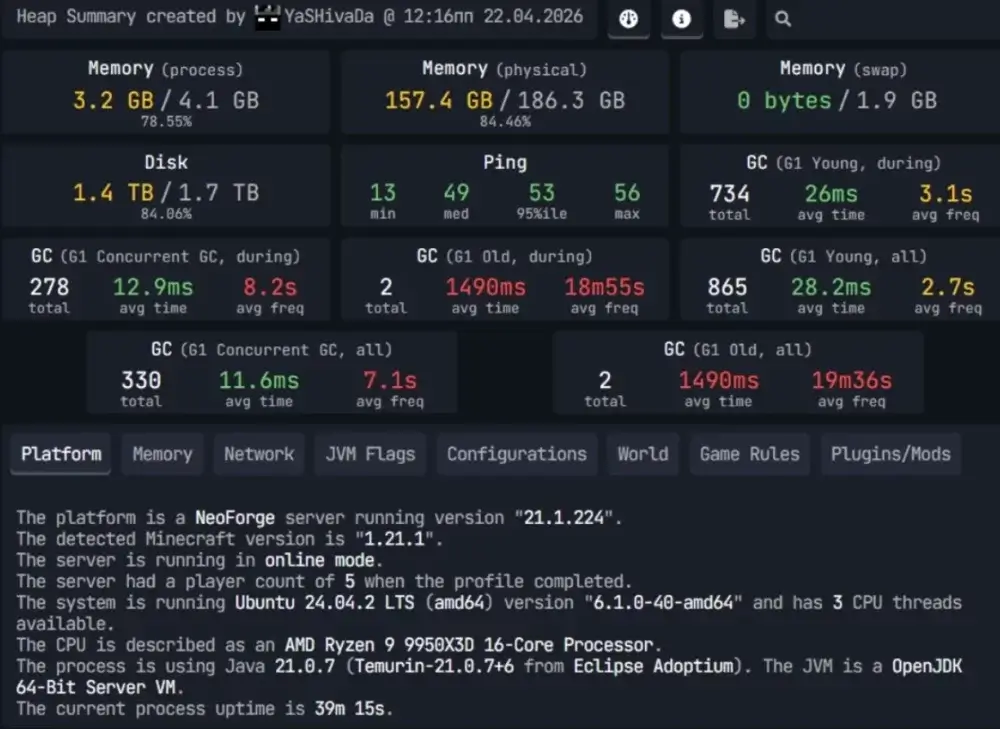Image resolution: width=1000 pixels, height=729 pixels.
Task: Select the Configurations tab
Action: tap(517, 454)
